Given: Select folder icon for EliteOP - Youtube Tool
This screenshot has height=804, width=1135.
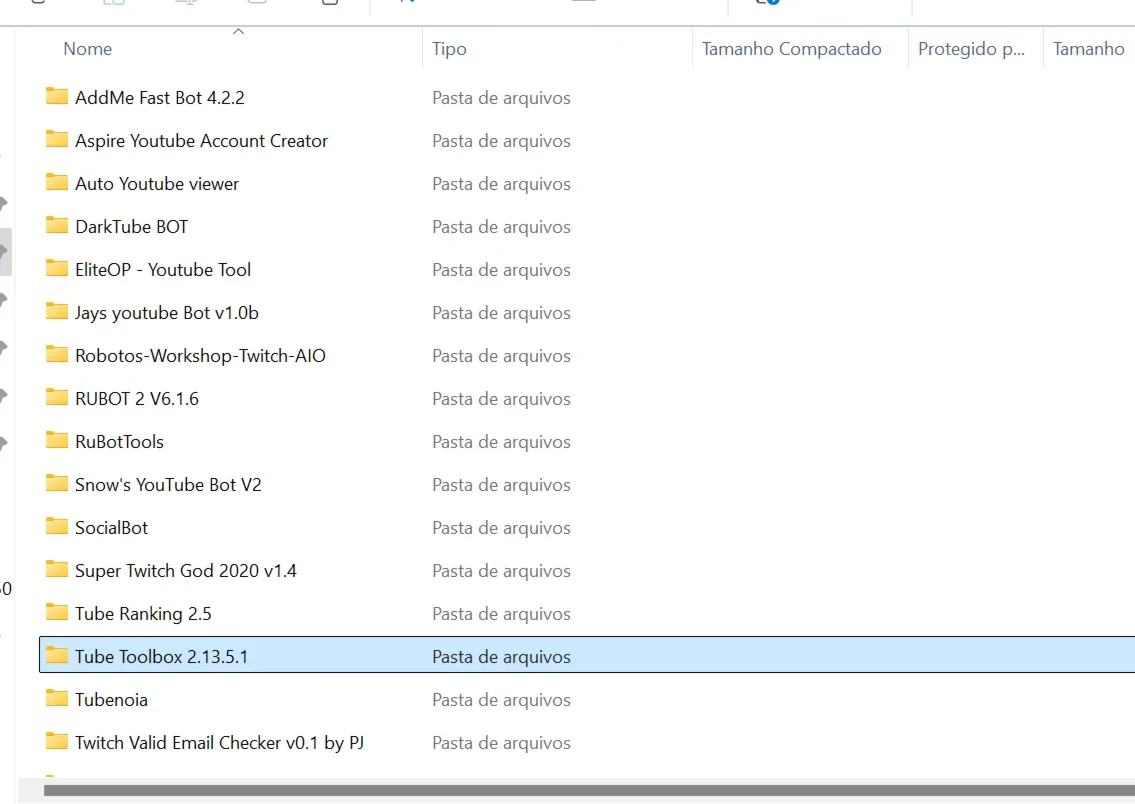Looking at the screenshot, I should click(x=56, y=268).
